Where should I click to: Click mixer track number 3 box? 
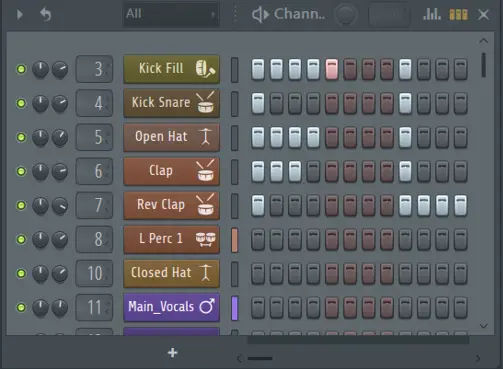[x=94, y=69]
